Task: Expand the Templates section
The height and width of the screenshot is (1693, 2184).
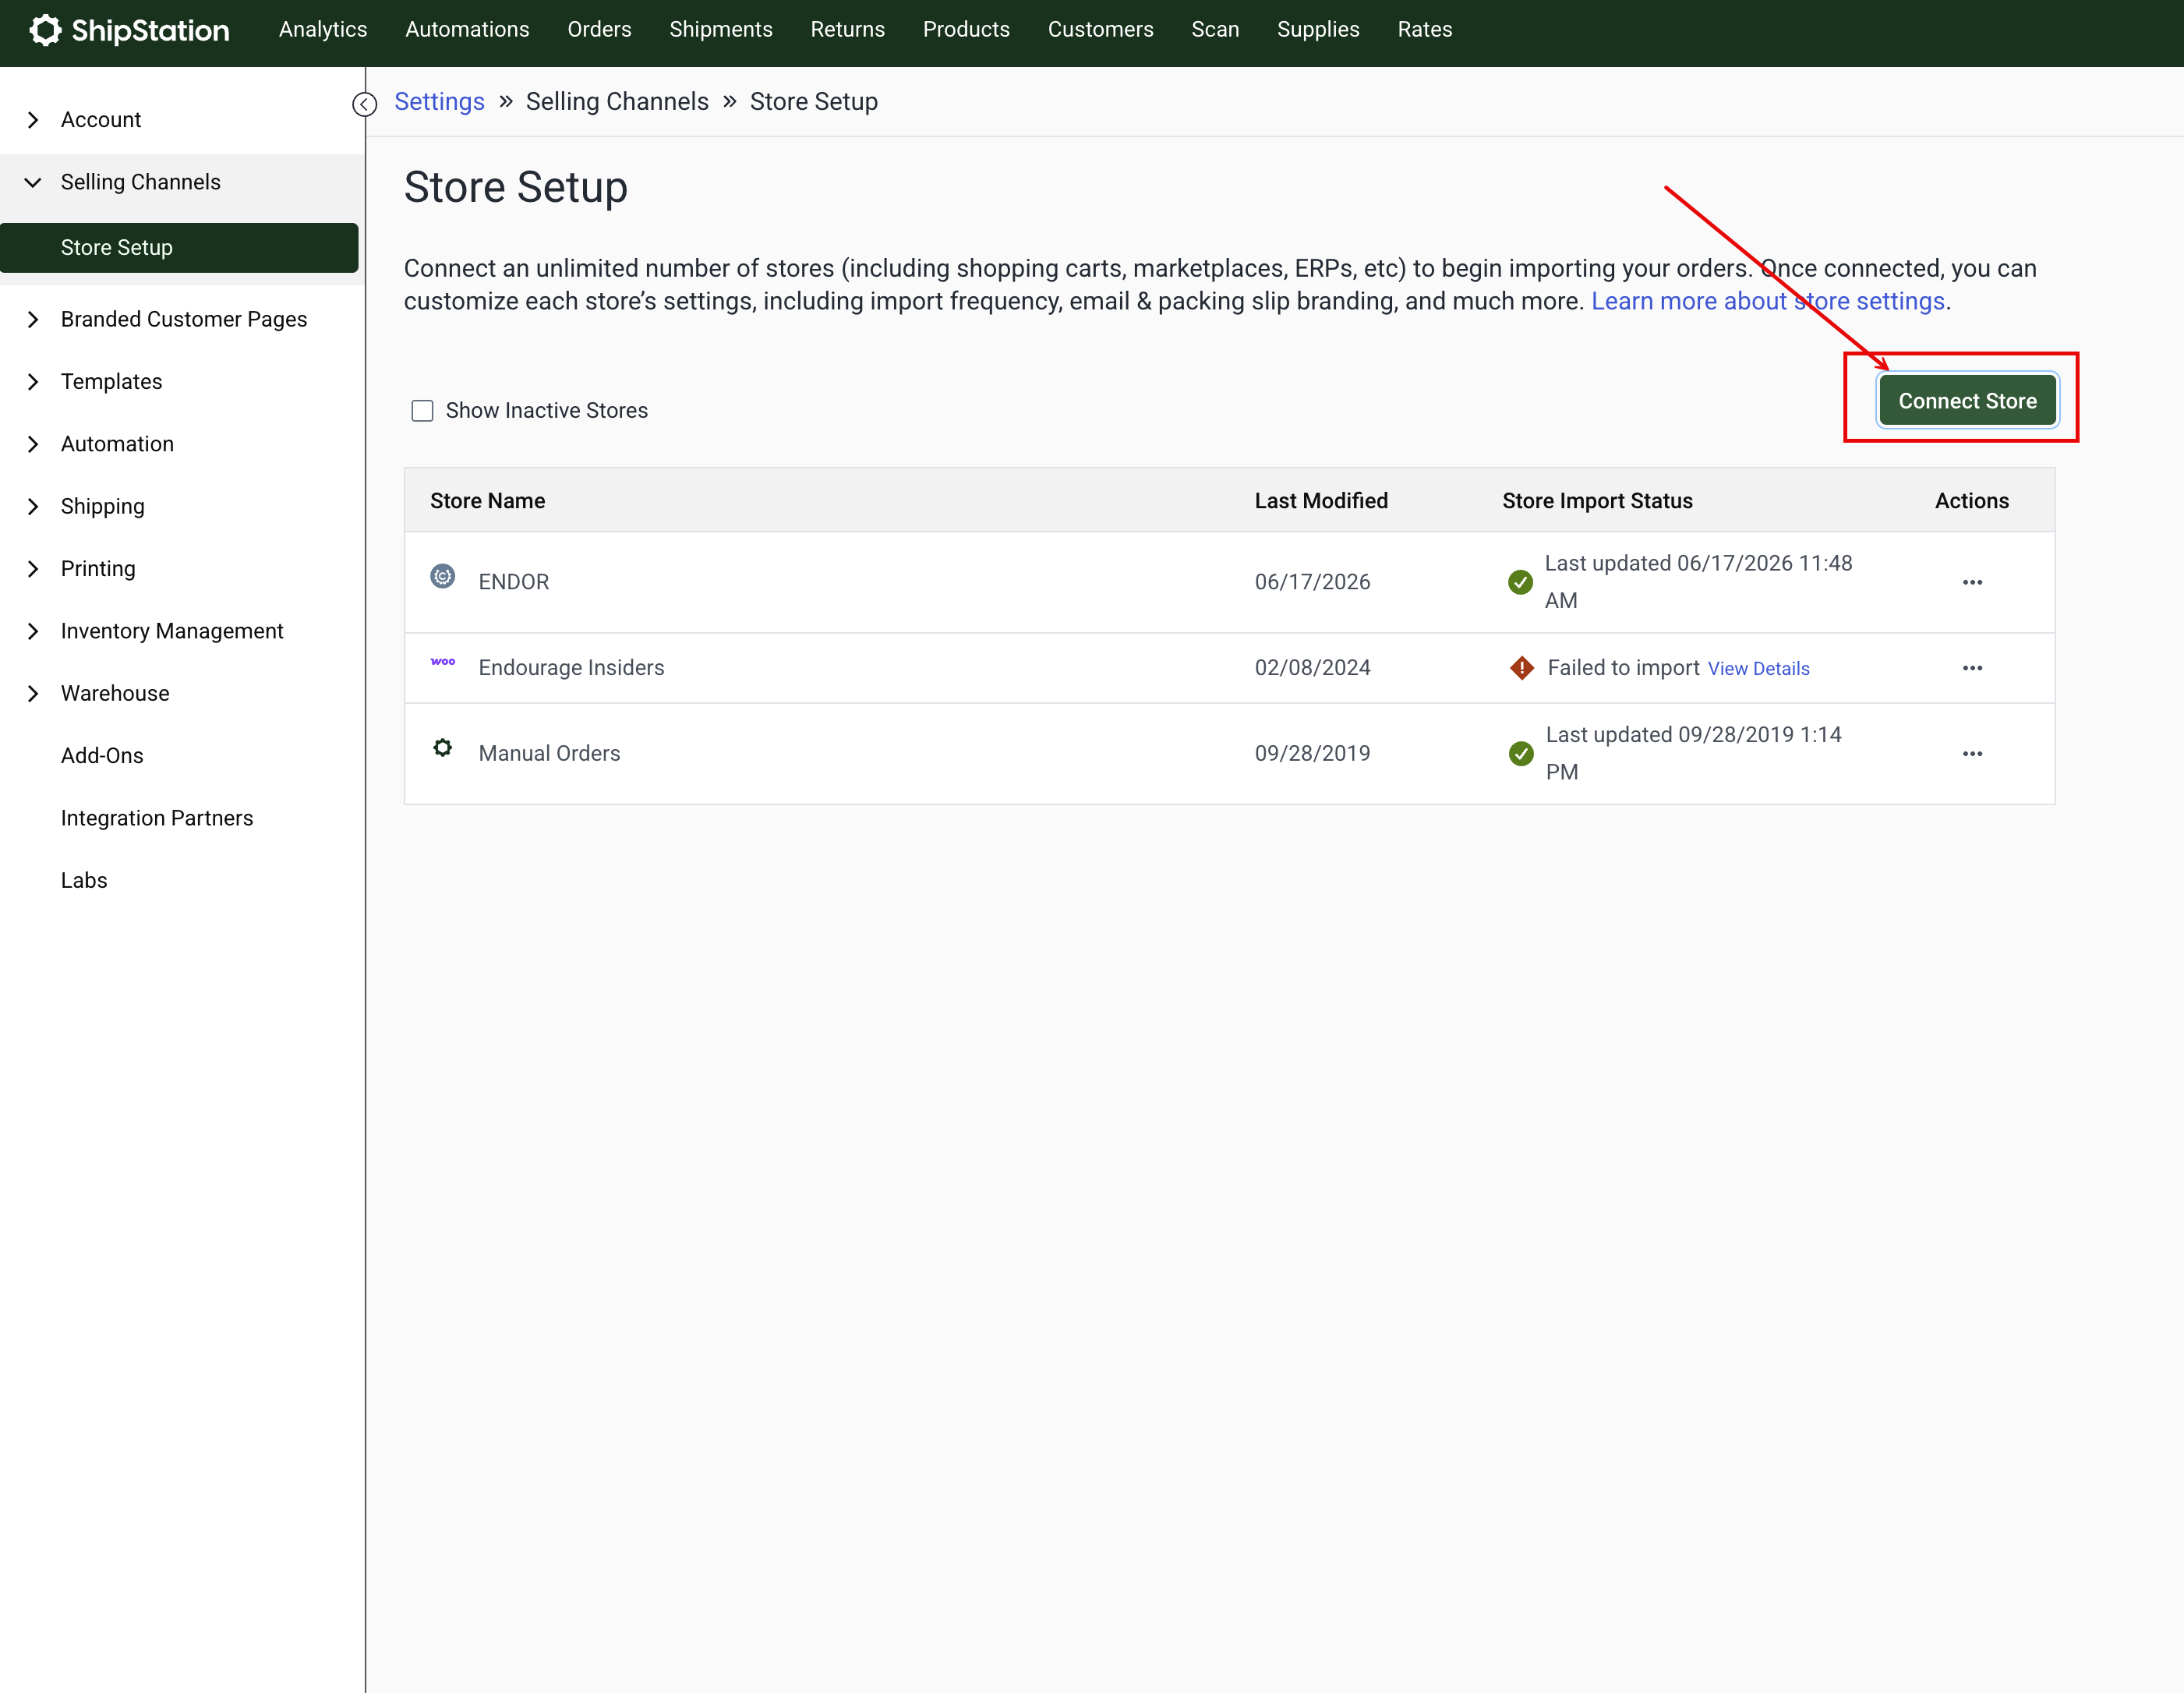Action: (x=33, y=382)
